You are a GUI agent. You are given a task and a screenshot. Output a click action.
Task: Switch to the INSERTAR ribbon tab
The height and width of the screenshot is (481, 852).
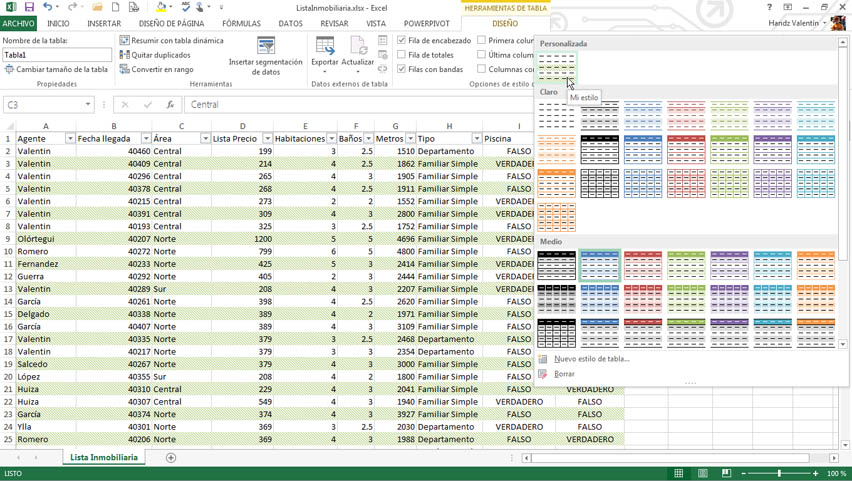pos(104,23)
